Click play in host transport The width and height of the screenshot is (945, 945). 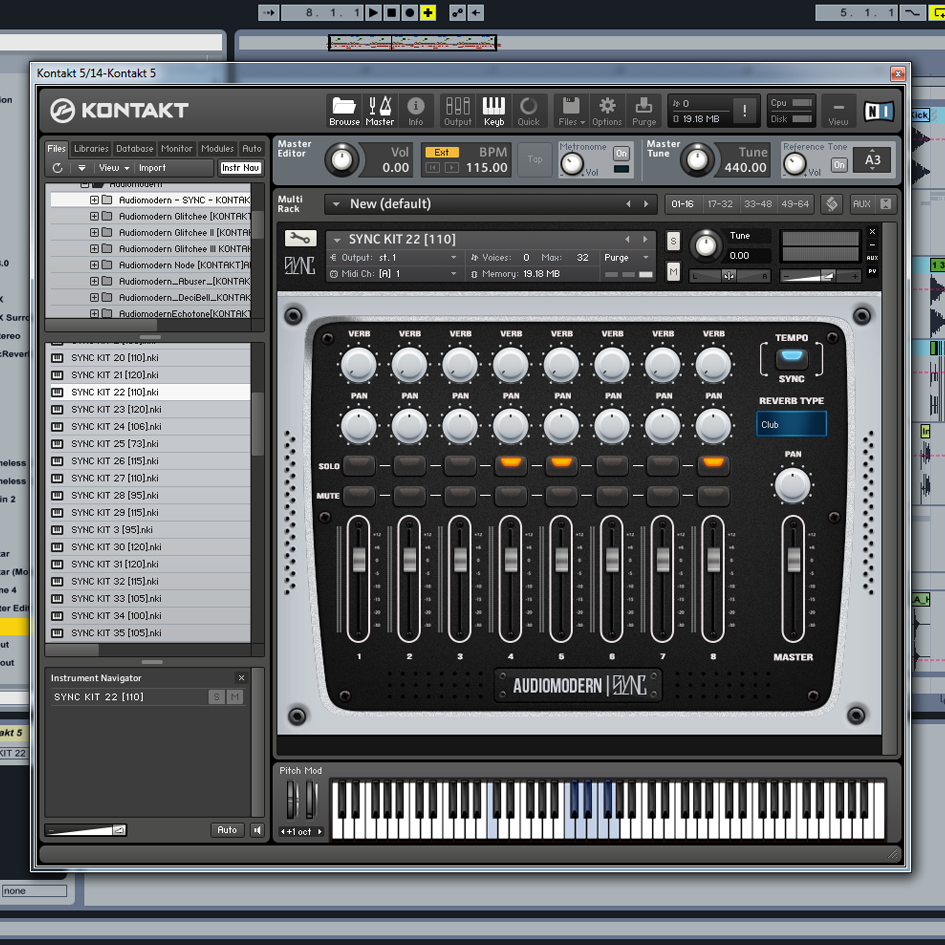coord(373,13)
